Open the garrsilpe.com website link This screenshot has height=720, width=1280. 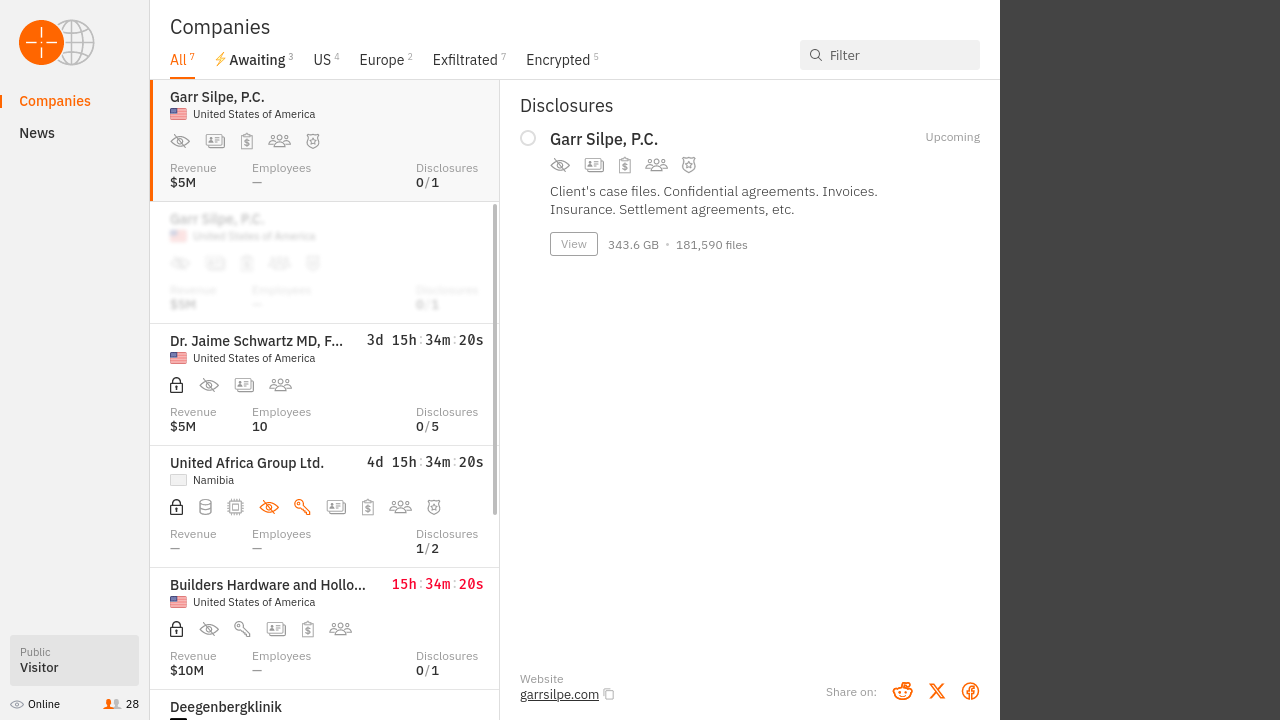point(559,695)
